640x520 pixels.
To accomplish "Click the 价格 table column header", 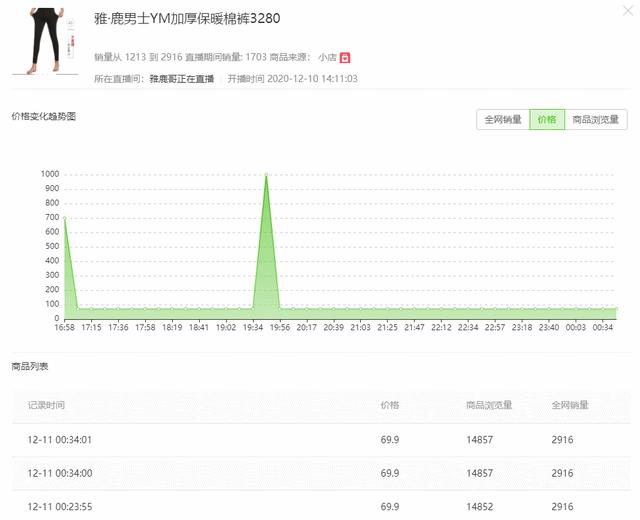I will 390,405.
